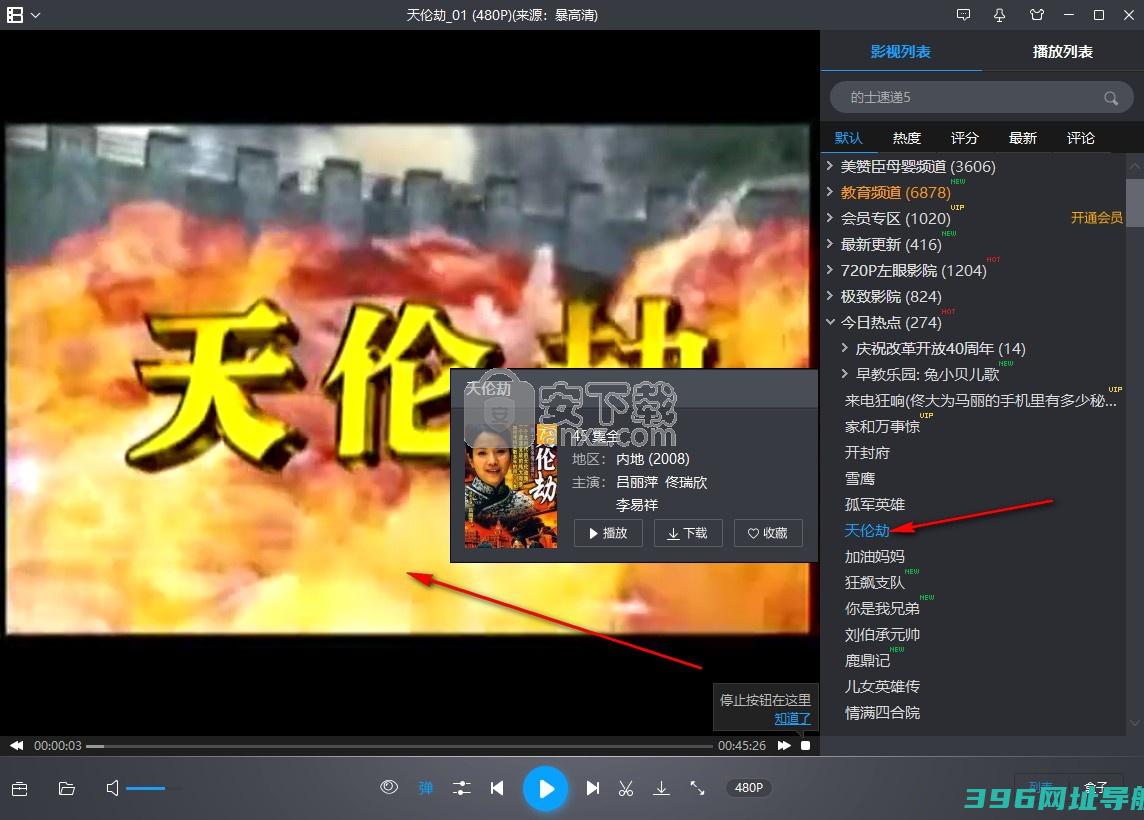This screenshot has width=1144, height=820.
Task: Click the rewind button on the progress bar
Action: (x=17, y=746)
